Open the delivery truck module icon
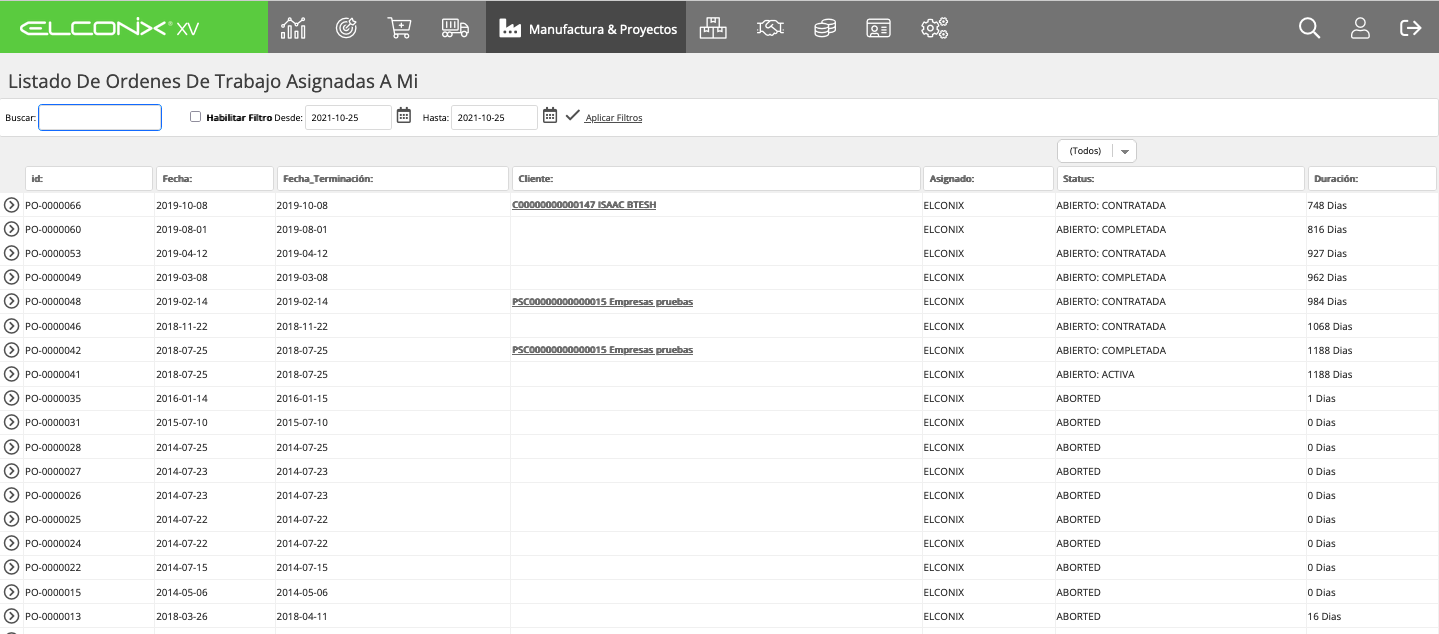1439x634 pixels. 455,28
